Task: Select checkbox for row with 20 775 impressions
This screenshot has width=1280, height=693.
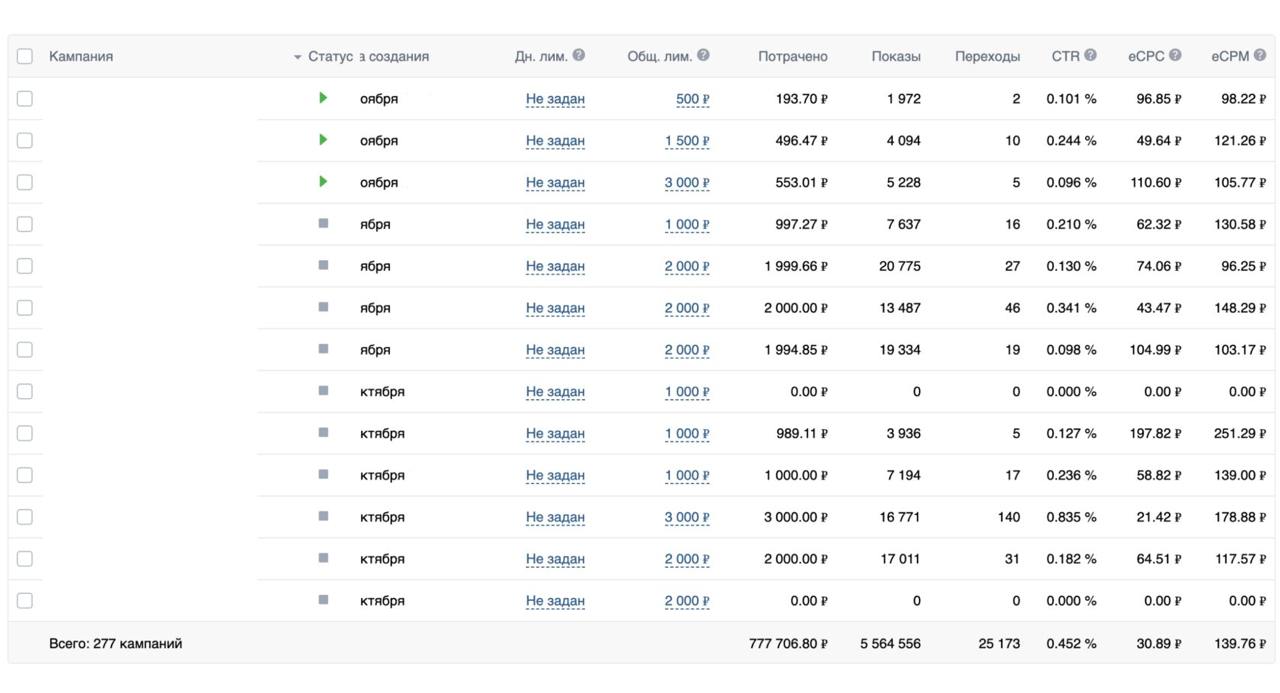Action: tap(25, 266)
